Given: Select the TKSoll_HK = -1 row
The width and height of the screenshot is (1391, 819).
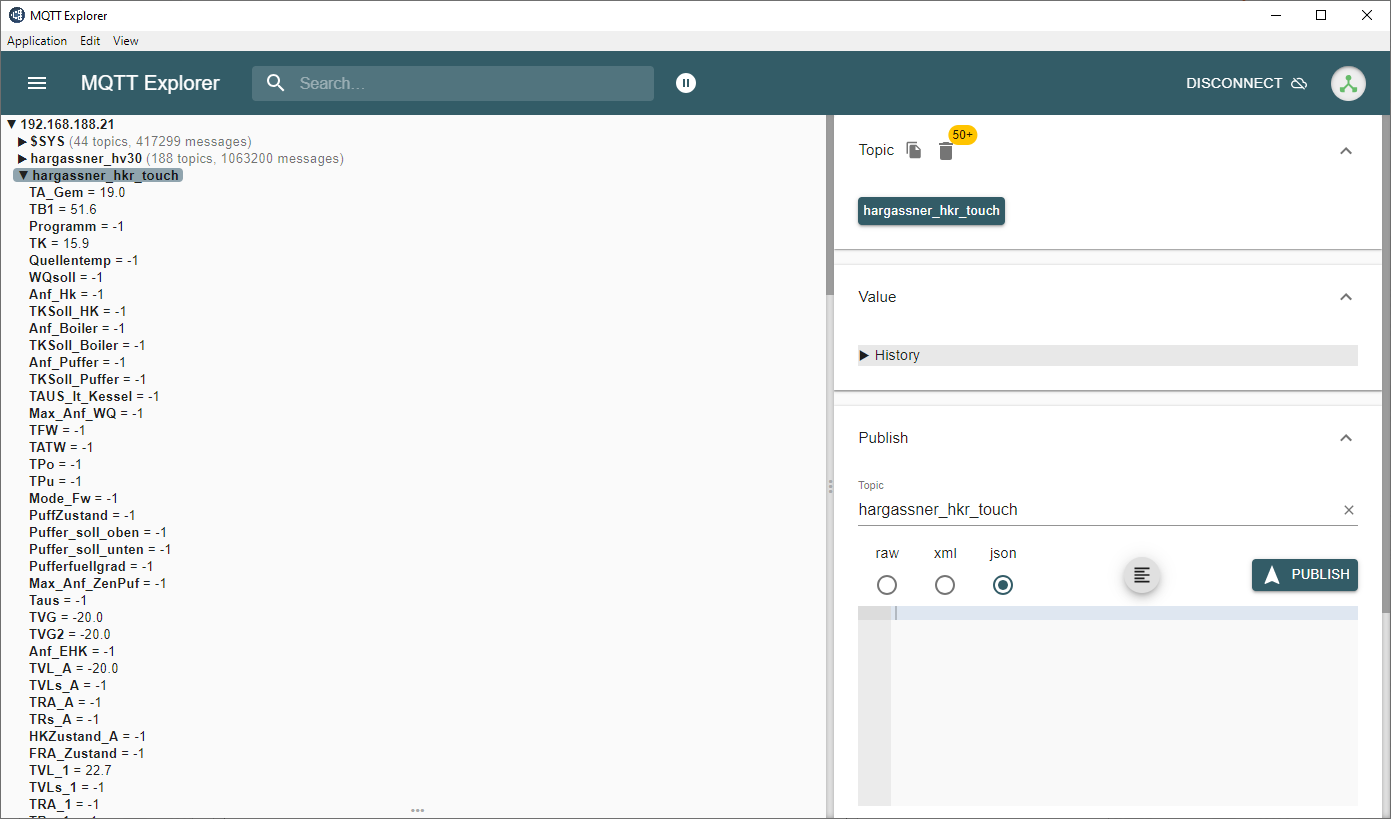Looking at the screenshot, I should pyautogui.click(x=77, y=311).
